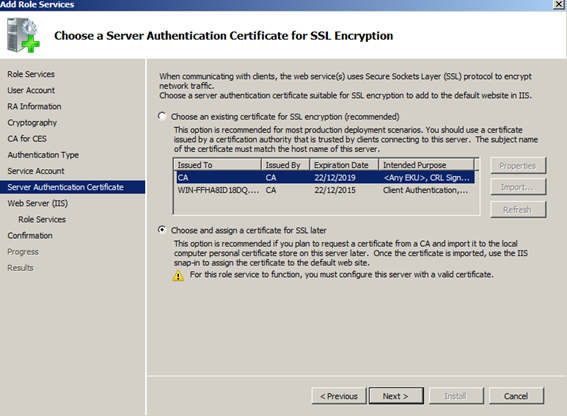This screenshot has width=567, height=416.
Task: Open the Role Services step at top
Action: (x=31, y=74)
